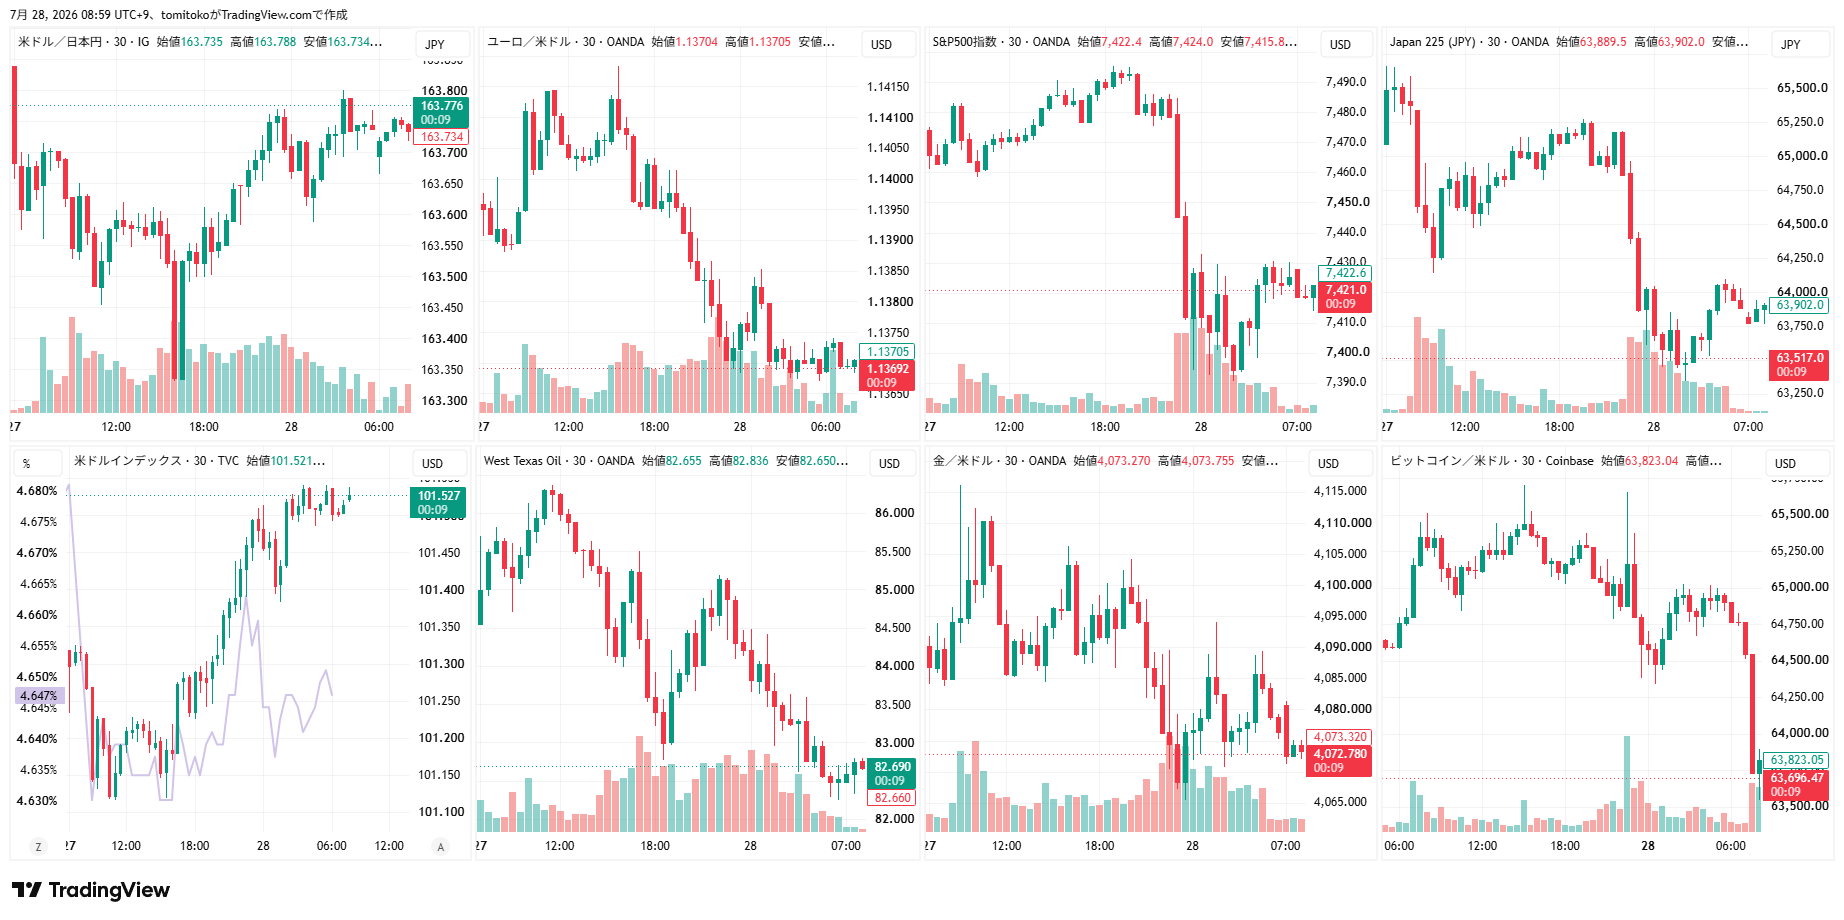Toggle the auto-scale 'A' button on dollar index chart
Screen dimensions: 1844x920
pyautogui.click(x=440, y=847)
